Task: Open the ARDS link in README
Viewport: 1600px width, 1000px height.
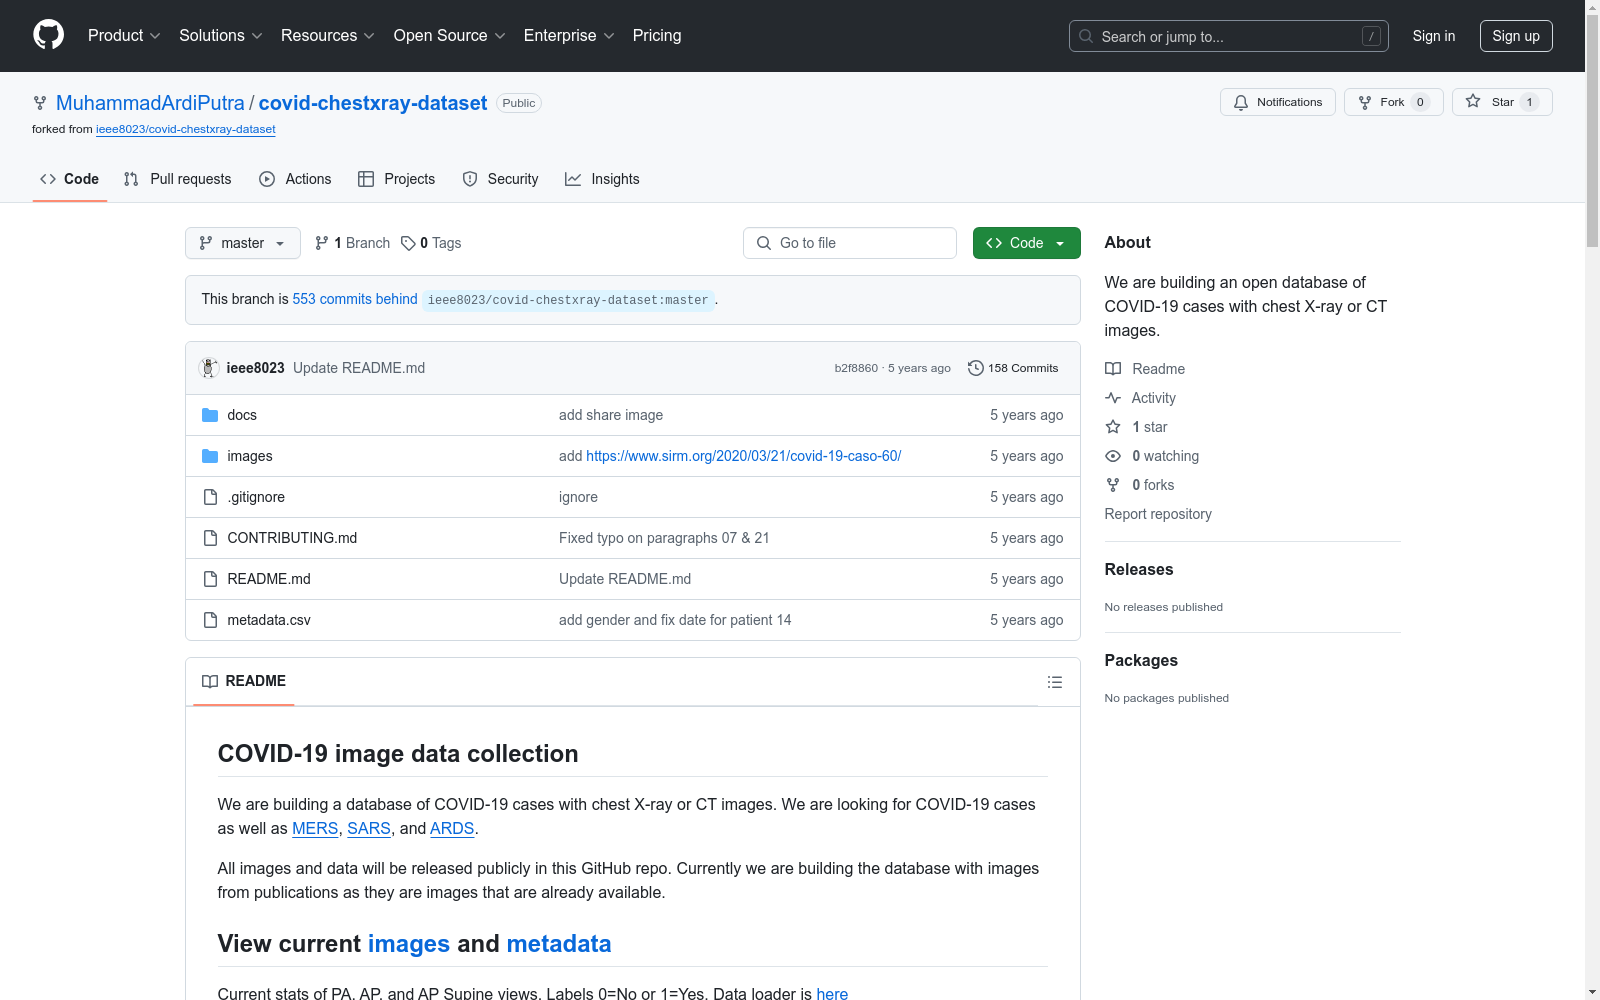Action: click(452, 829)
